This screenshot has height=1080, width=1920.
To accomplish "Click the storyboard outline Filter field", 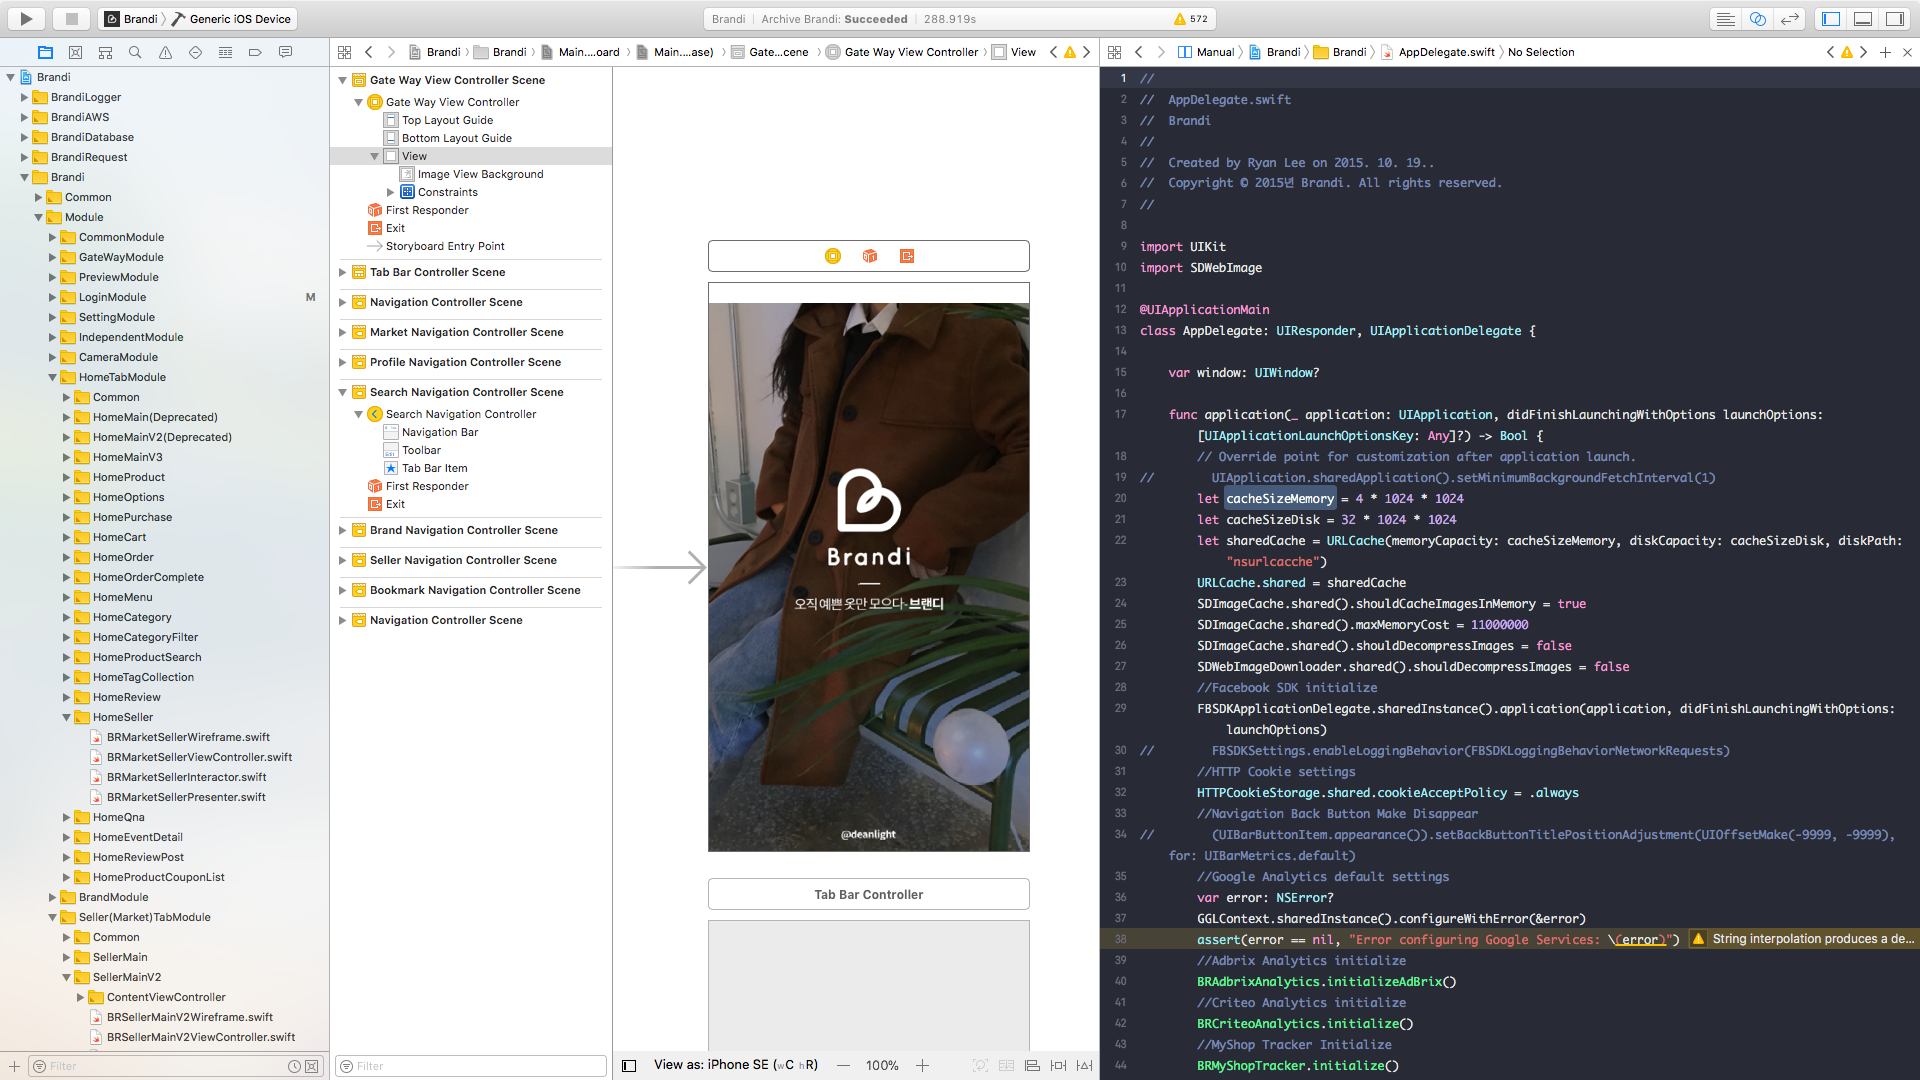I will click(478, 1066).
